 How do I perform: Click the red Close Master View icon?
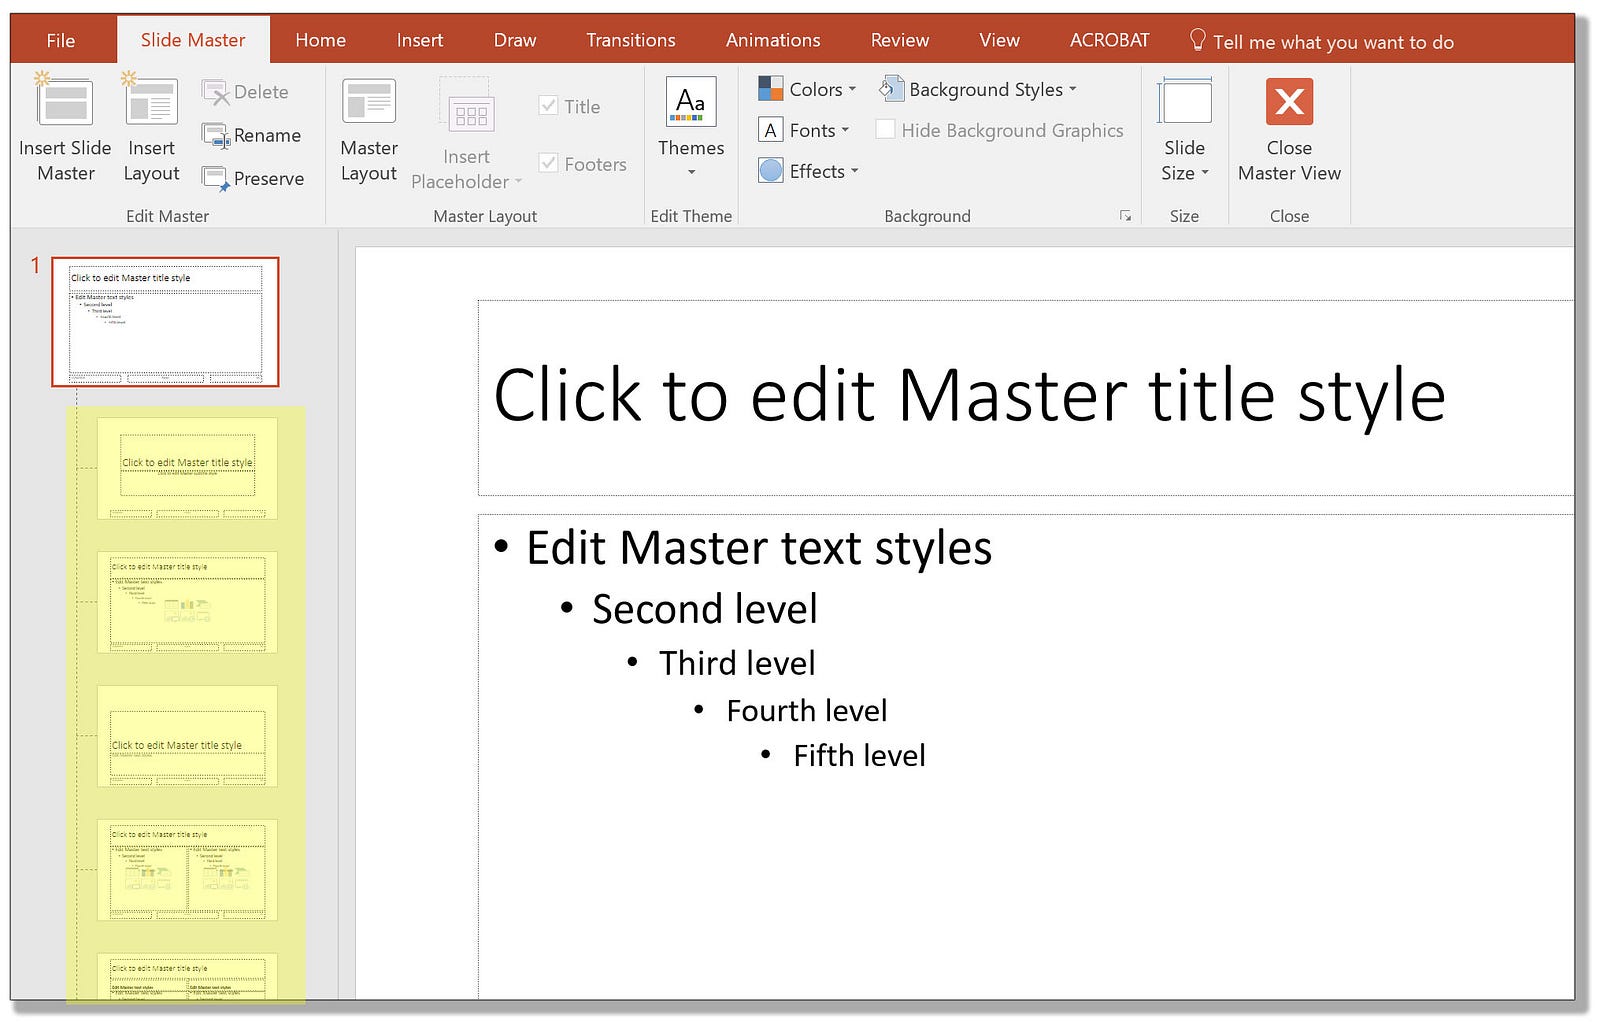tap(1289, 101)
